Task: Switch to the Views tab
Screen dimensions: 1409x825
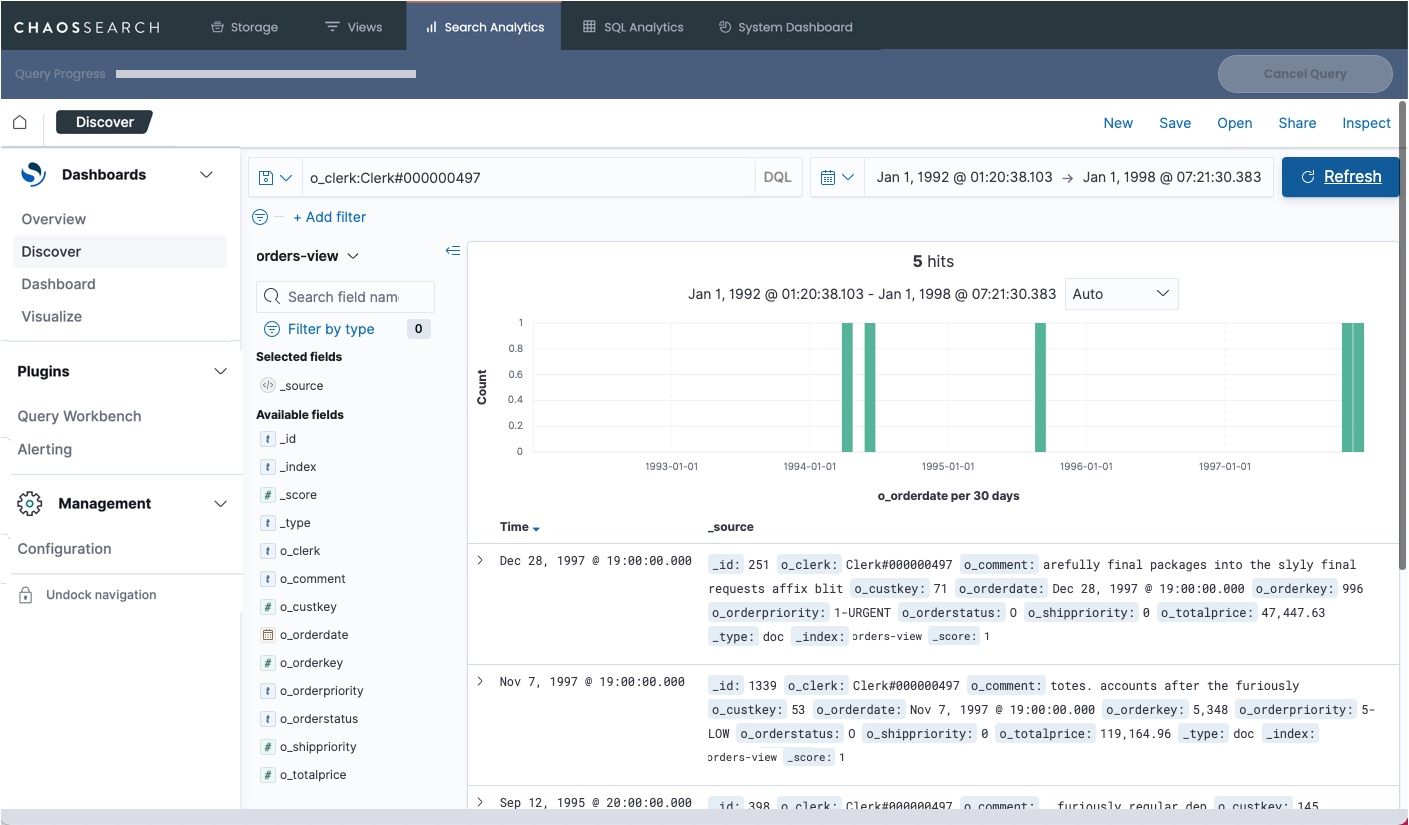Action: pyautogui.click(x=354, y=27)
